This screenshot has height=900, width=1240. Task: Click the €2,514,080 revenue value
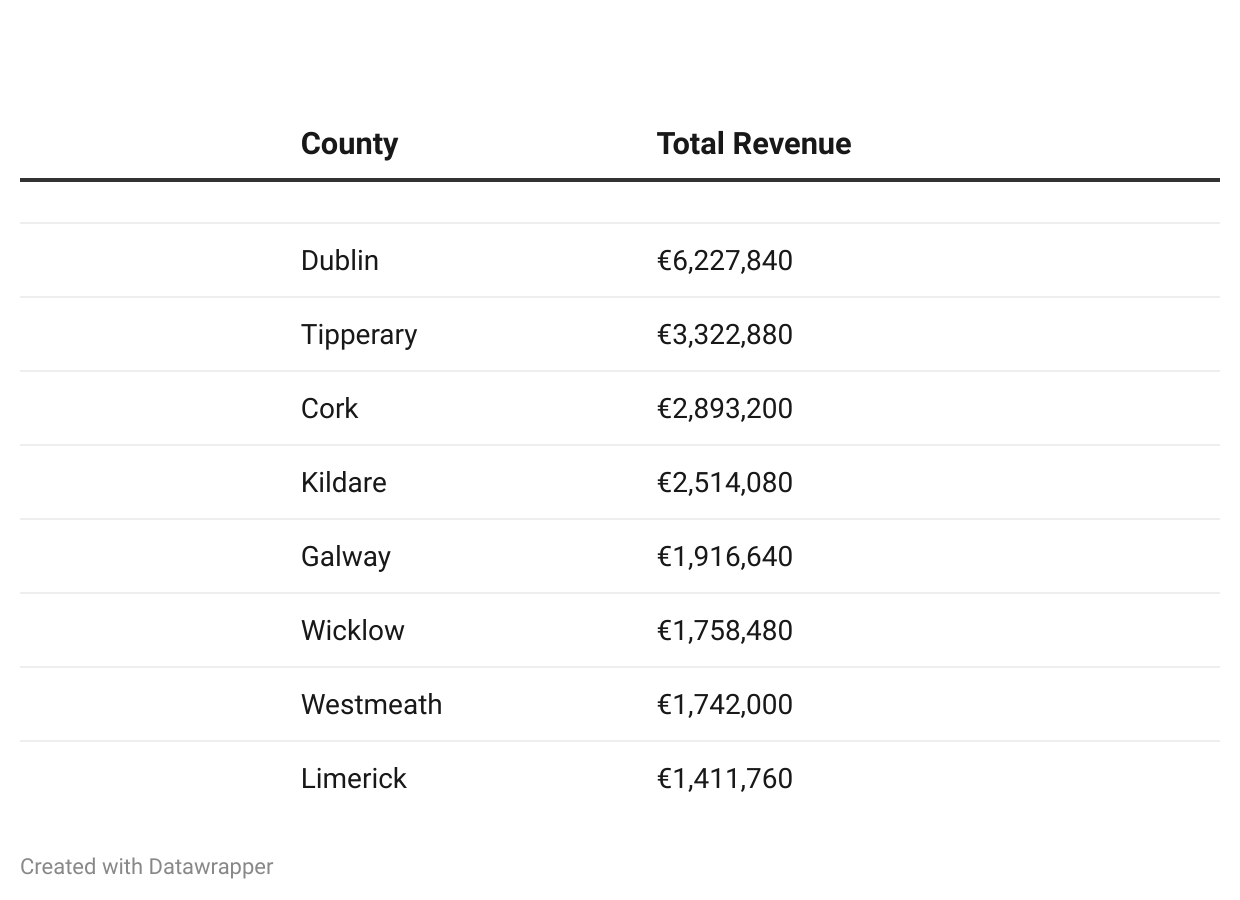pos(724,483)
